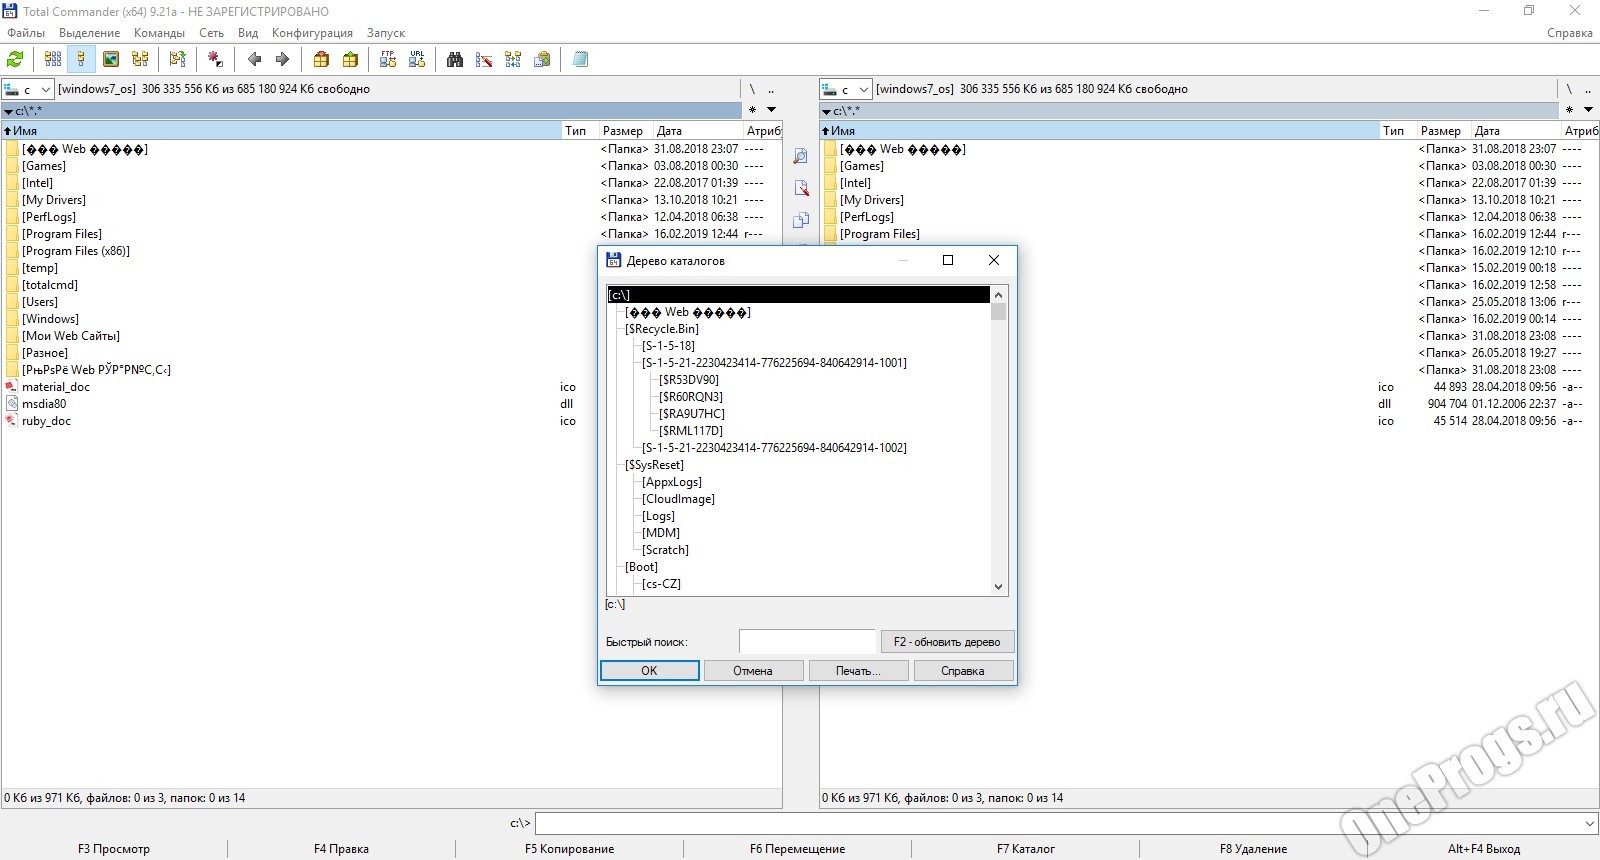Click the material_doc file icon in the left panel

[12, 387]
